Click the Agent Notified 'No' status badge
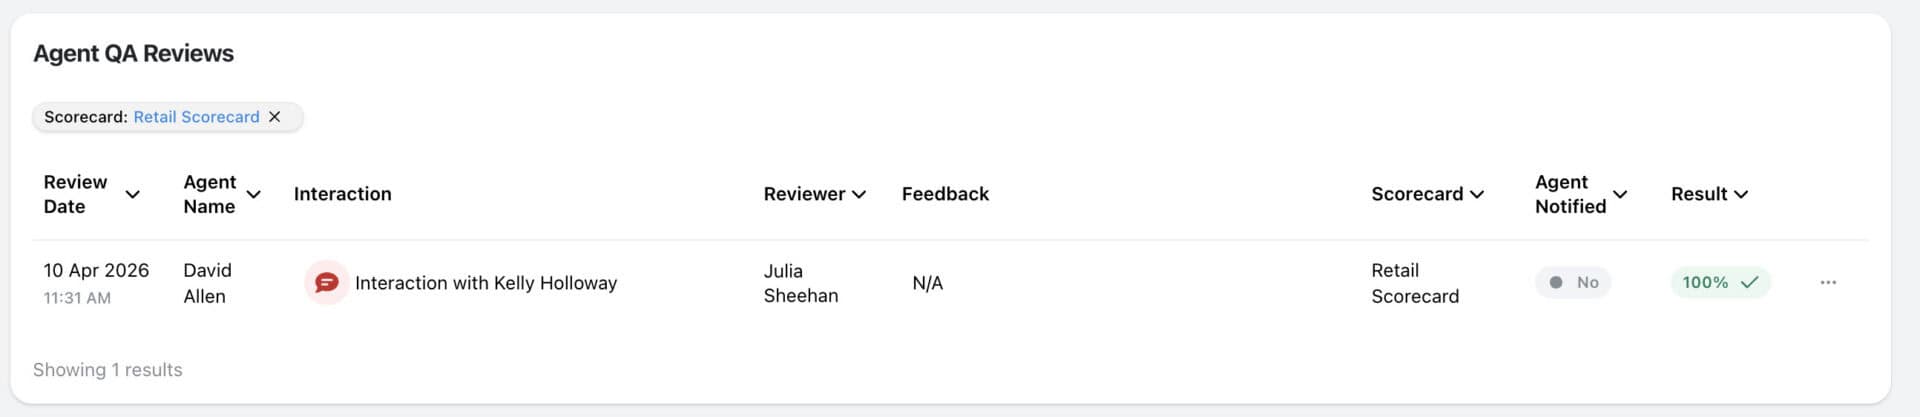The height and width of the screenshot is (417, 1920). click(x=1573, y=283)
